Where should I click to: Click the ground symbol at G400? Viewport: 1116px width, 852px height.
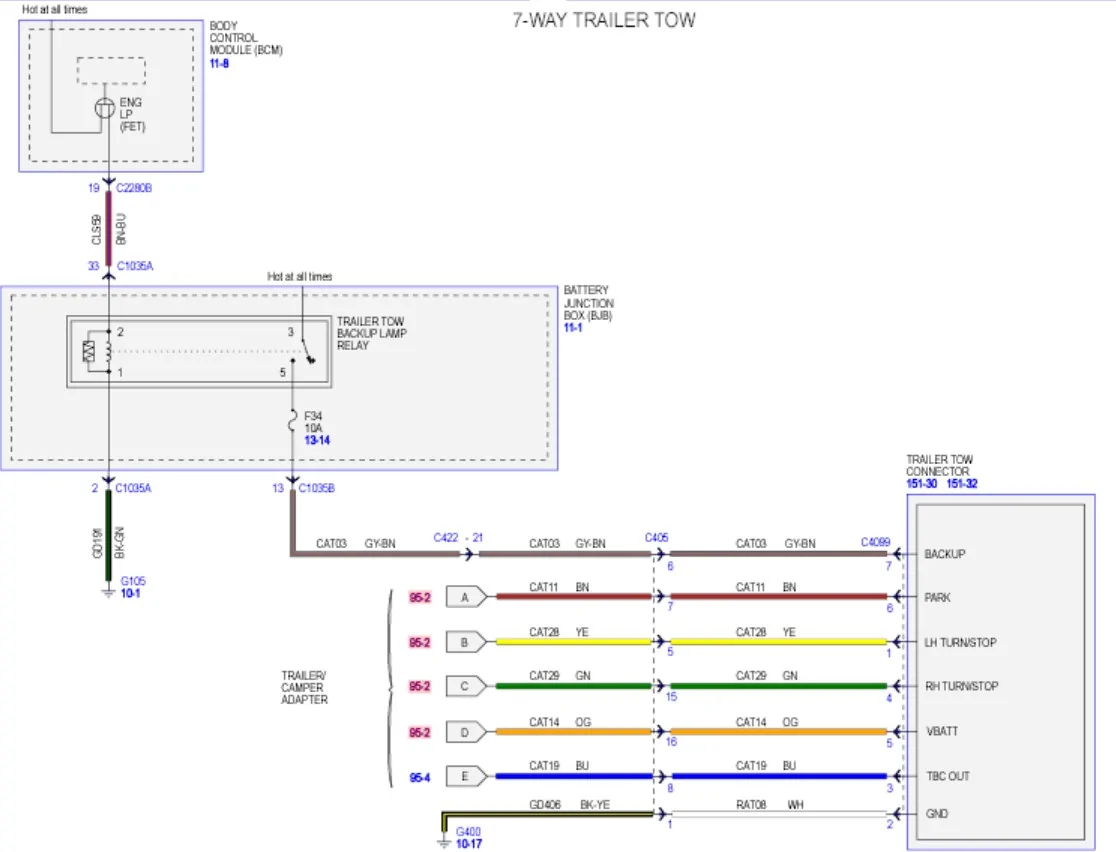(x=444, y=842)
